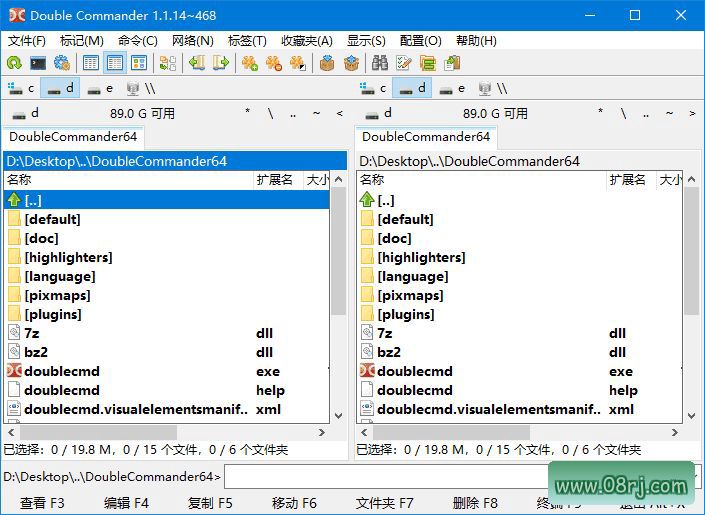The image size is (705, 515).
Task: Click the 查看 F3 button
Action: [x=42, y=503]
